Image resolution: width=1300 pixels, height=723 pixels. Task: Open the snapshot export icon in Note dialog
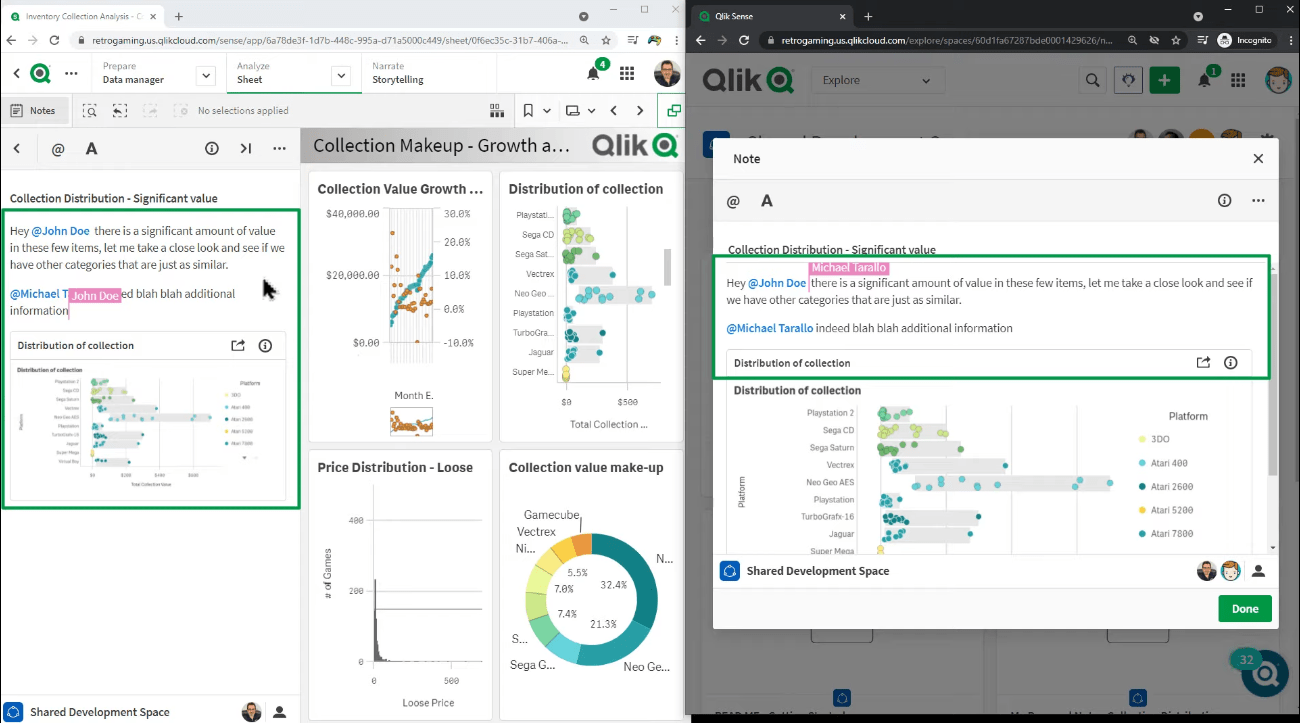tap(1203, 363)
